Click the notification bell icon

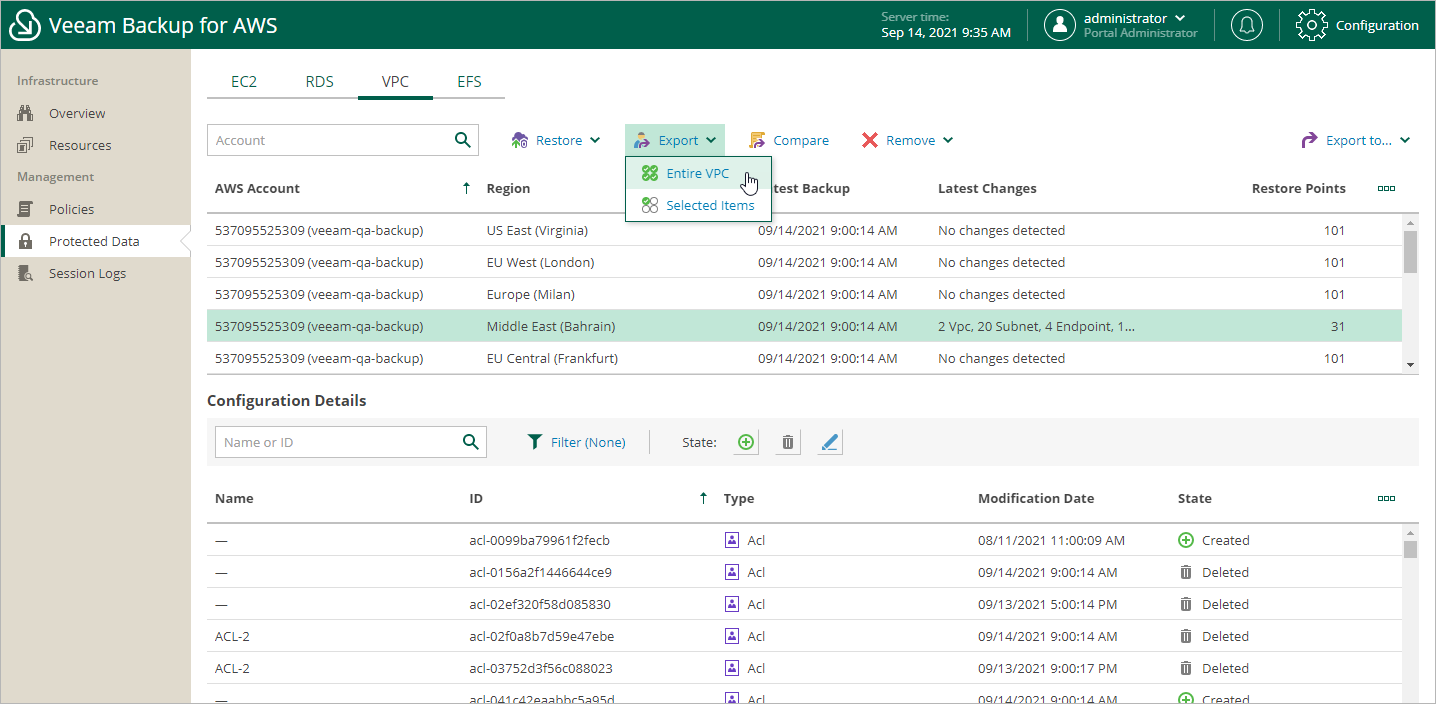tap(1246, 26)
